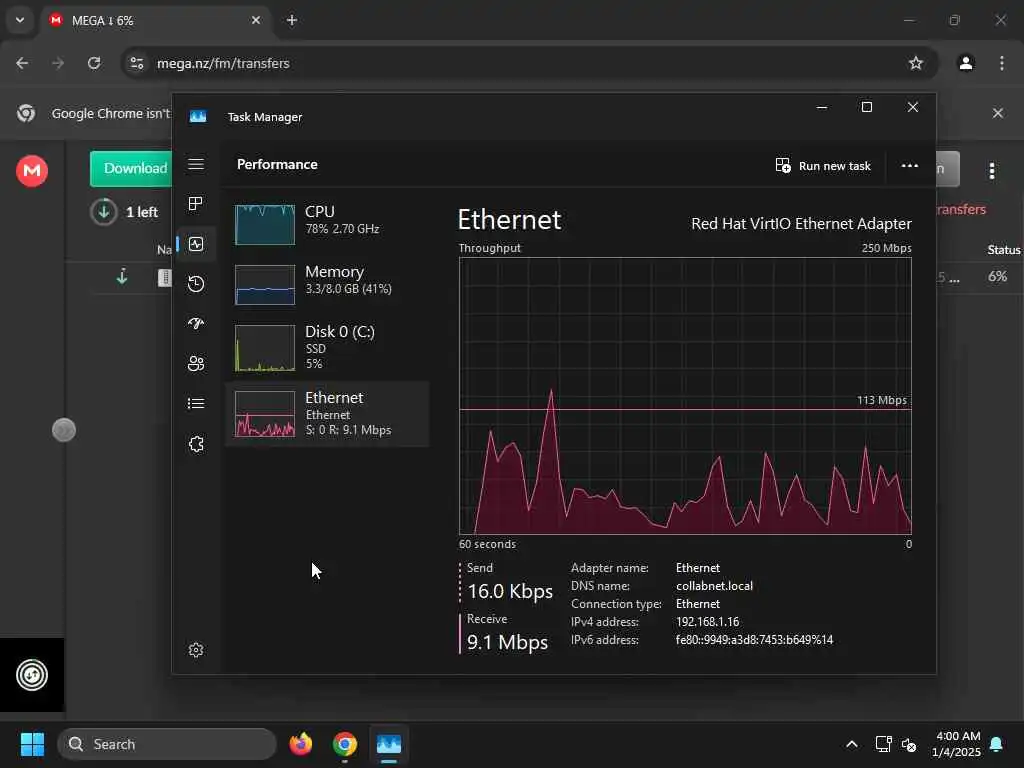Open Firefox from the taskbar
1024x768 pixels.
click(x=301, y=744)
